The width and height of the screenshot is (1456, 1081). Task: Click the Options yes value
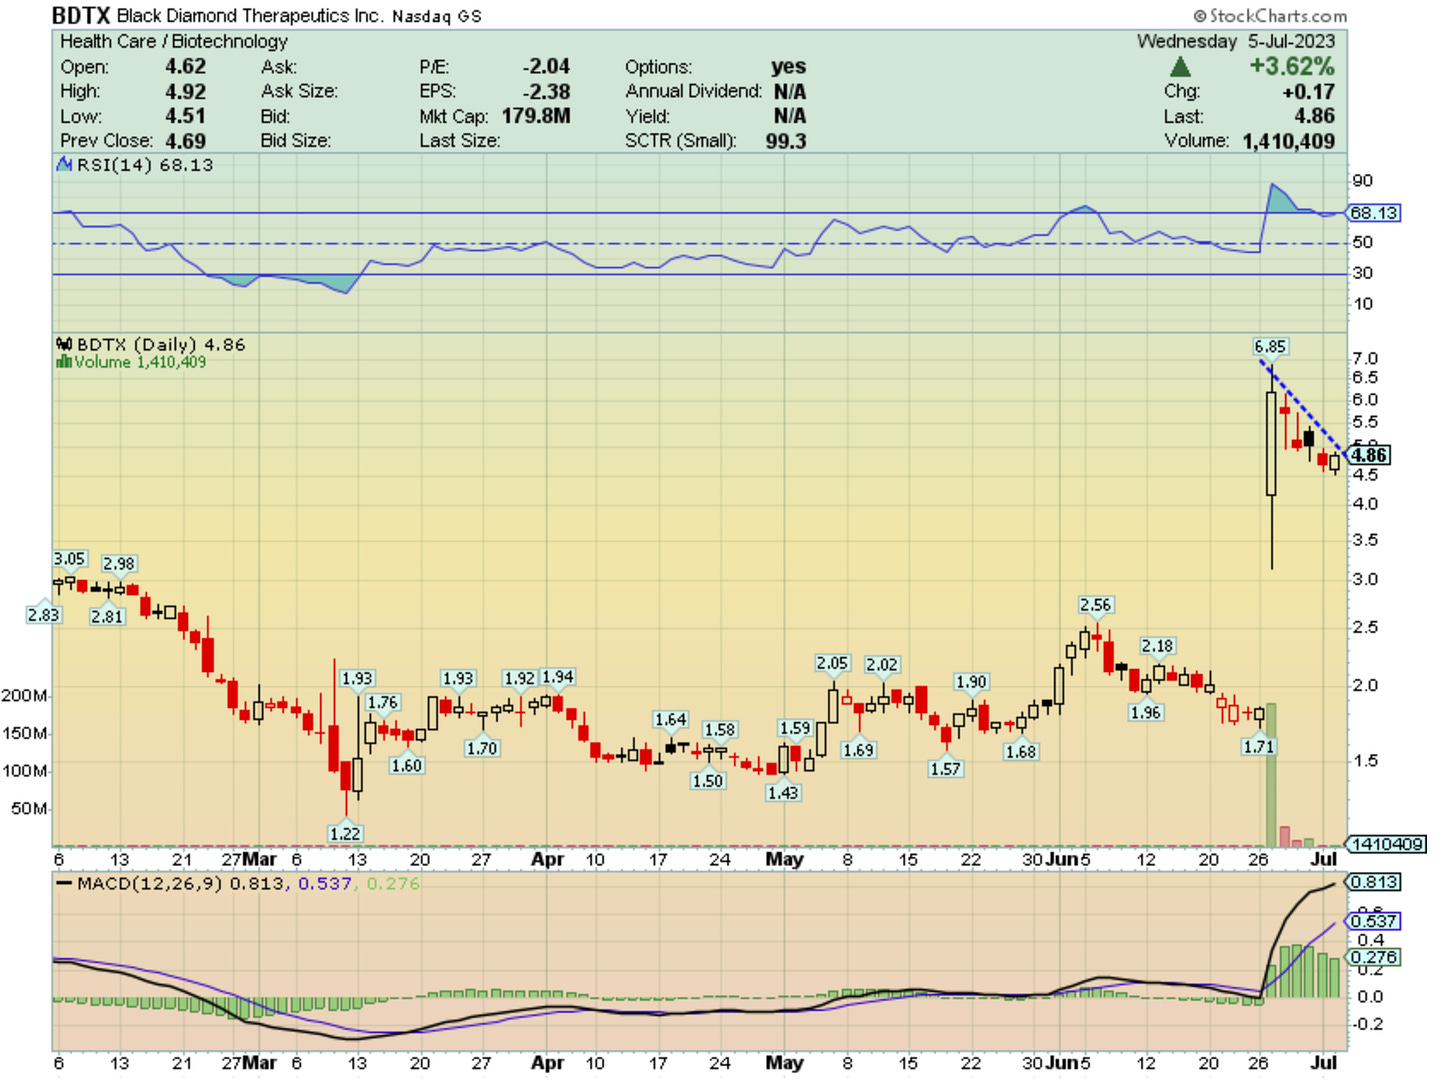point(788,67)
